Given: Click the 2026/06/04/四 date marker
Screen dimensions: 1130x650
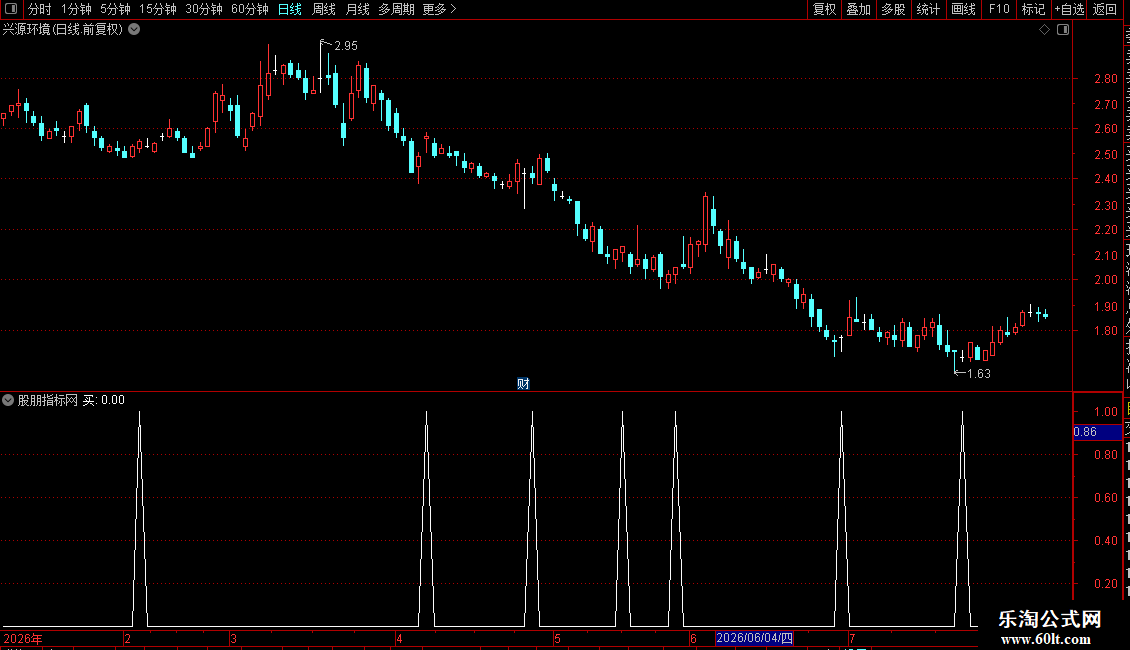Looking at the screenshot, I should (x=755, y=638).
